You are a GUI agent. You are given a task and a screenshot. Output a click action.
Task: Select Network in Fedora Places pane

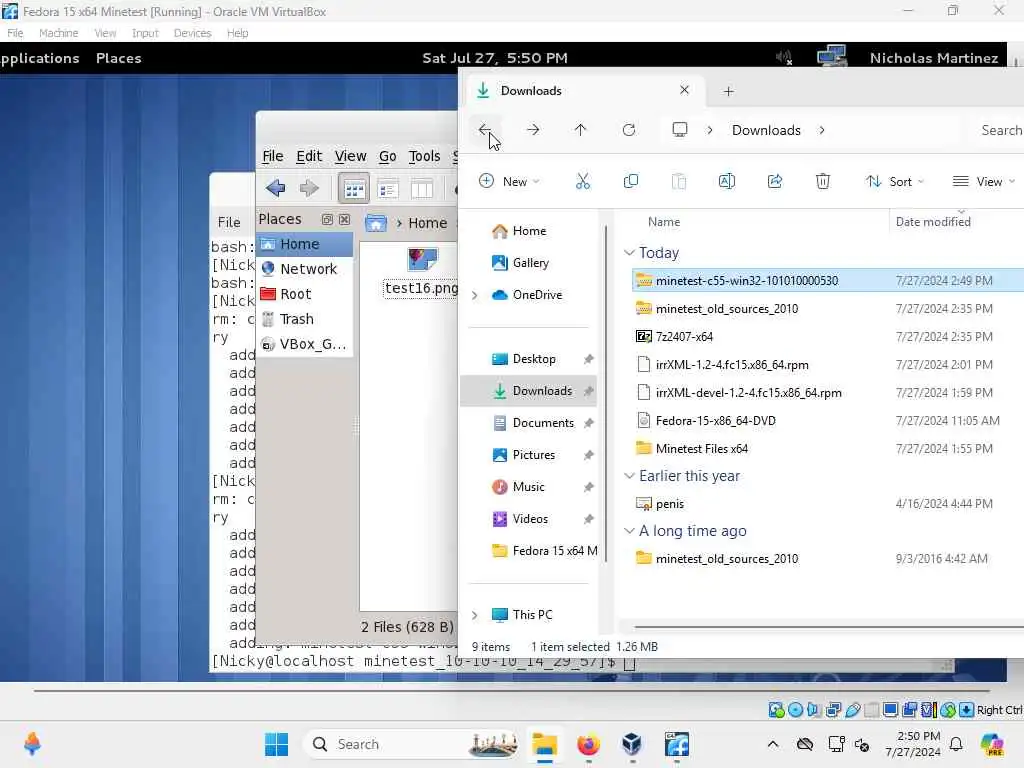click(304, 269)
